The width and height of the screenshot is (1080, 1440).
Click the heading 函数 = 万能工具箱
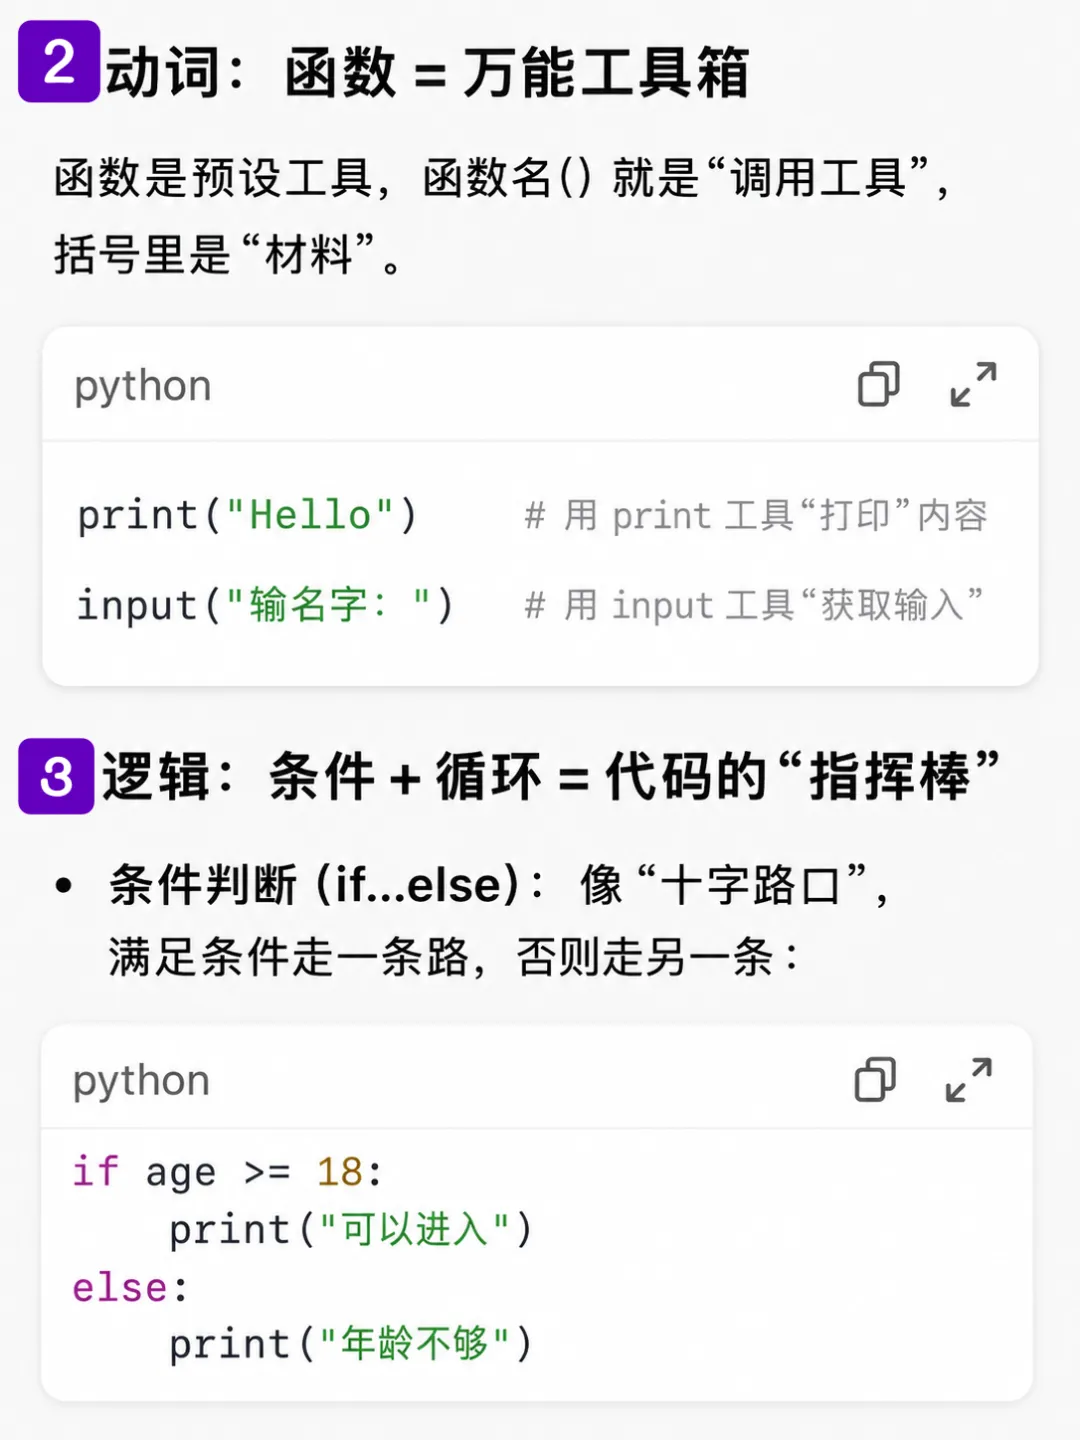coord(517,73)
